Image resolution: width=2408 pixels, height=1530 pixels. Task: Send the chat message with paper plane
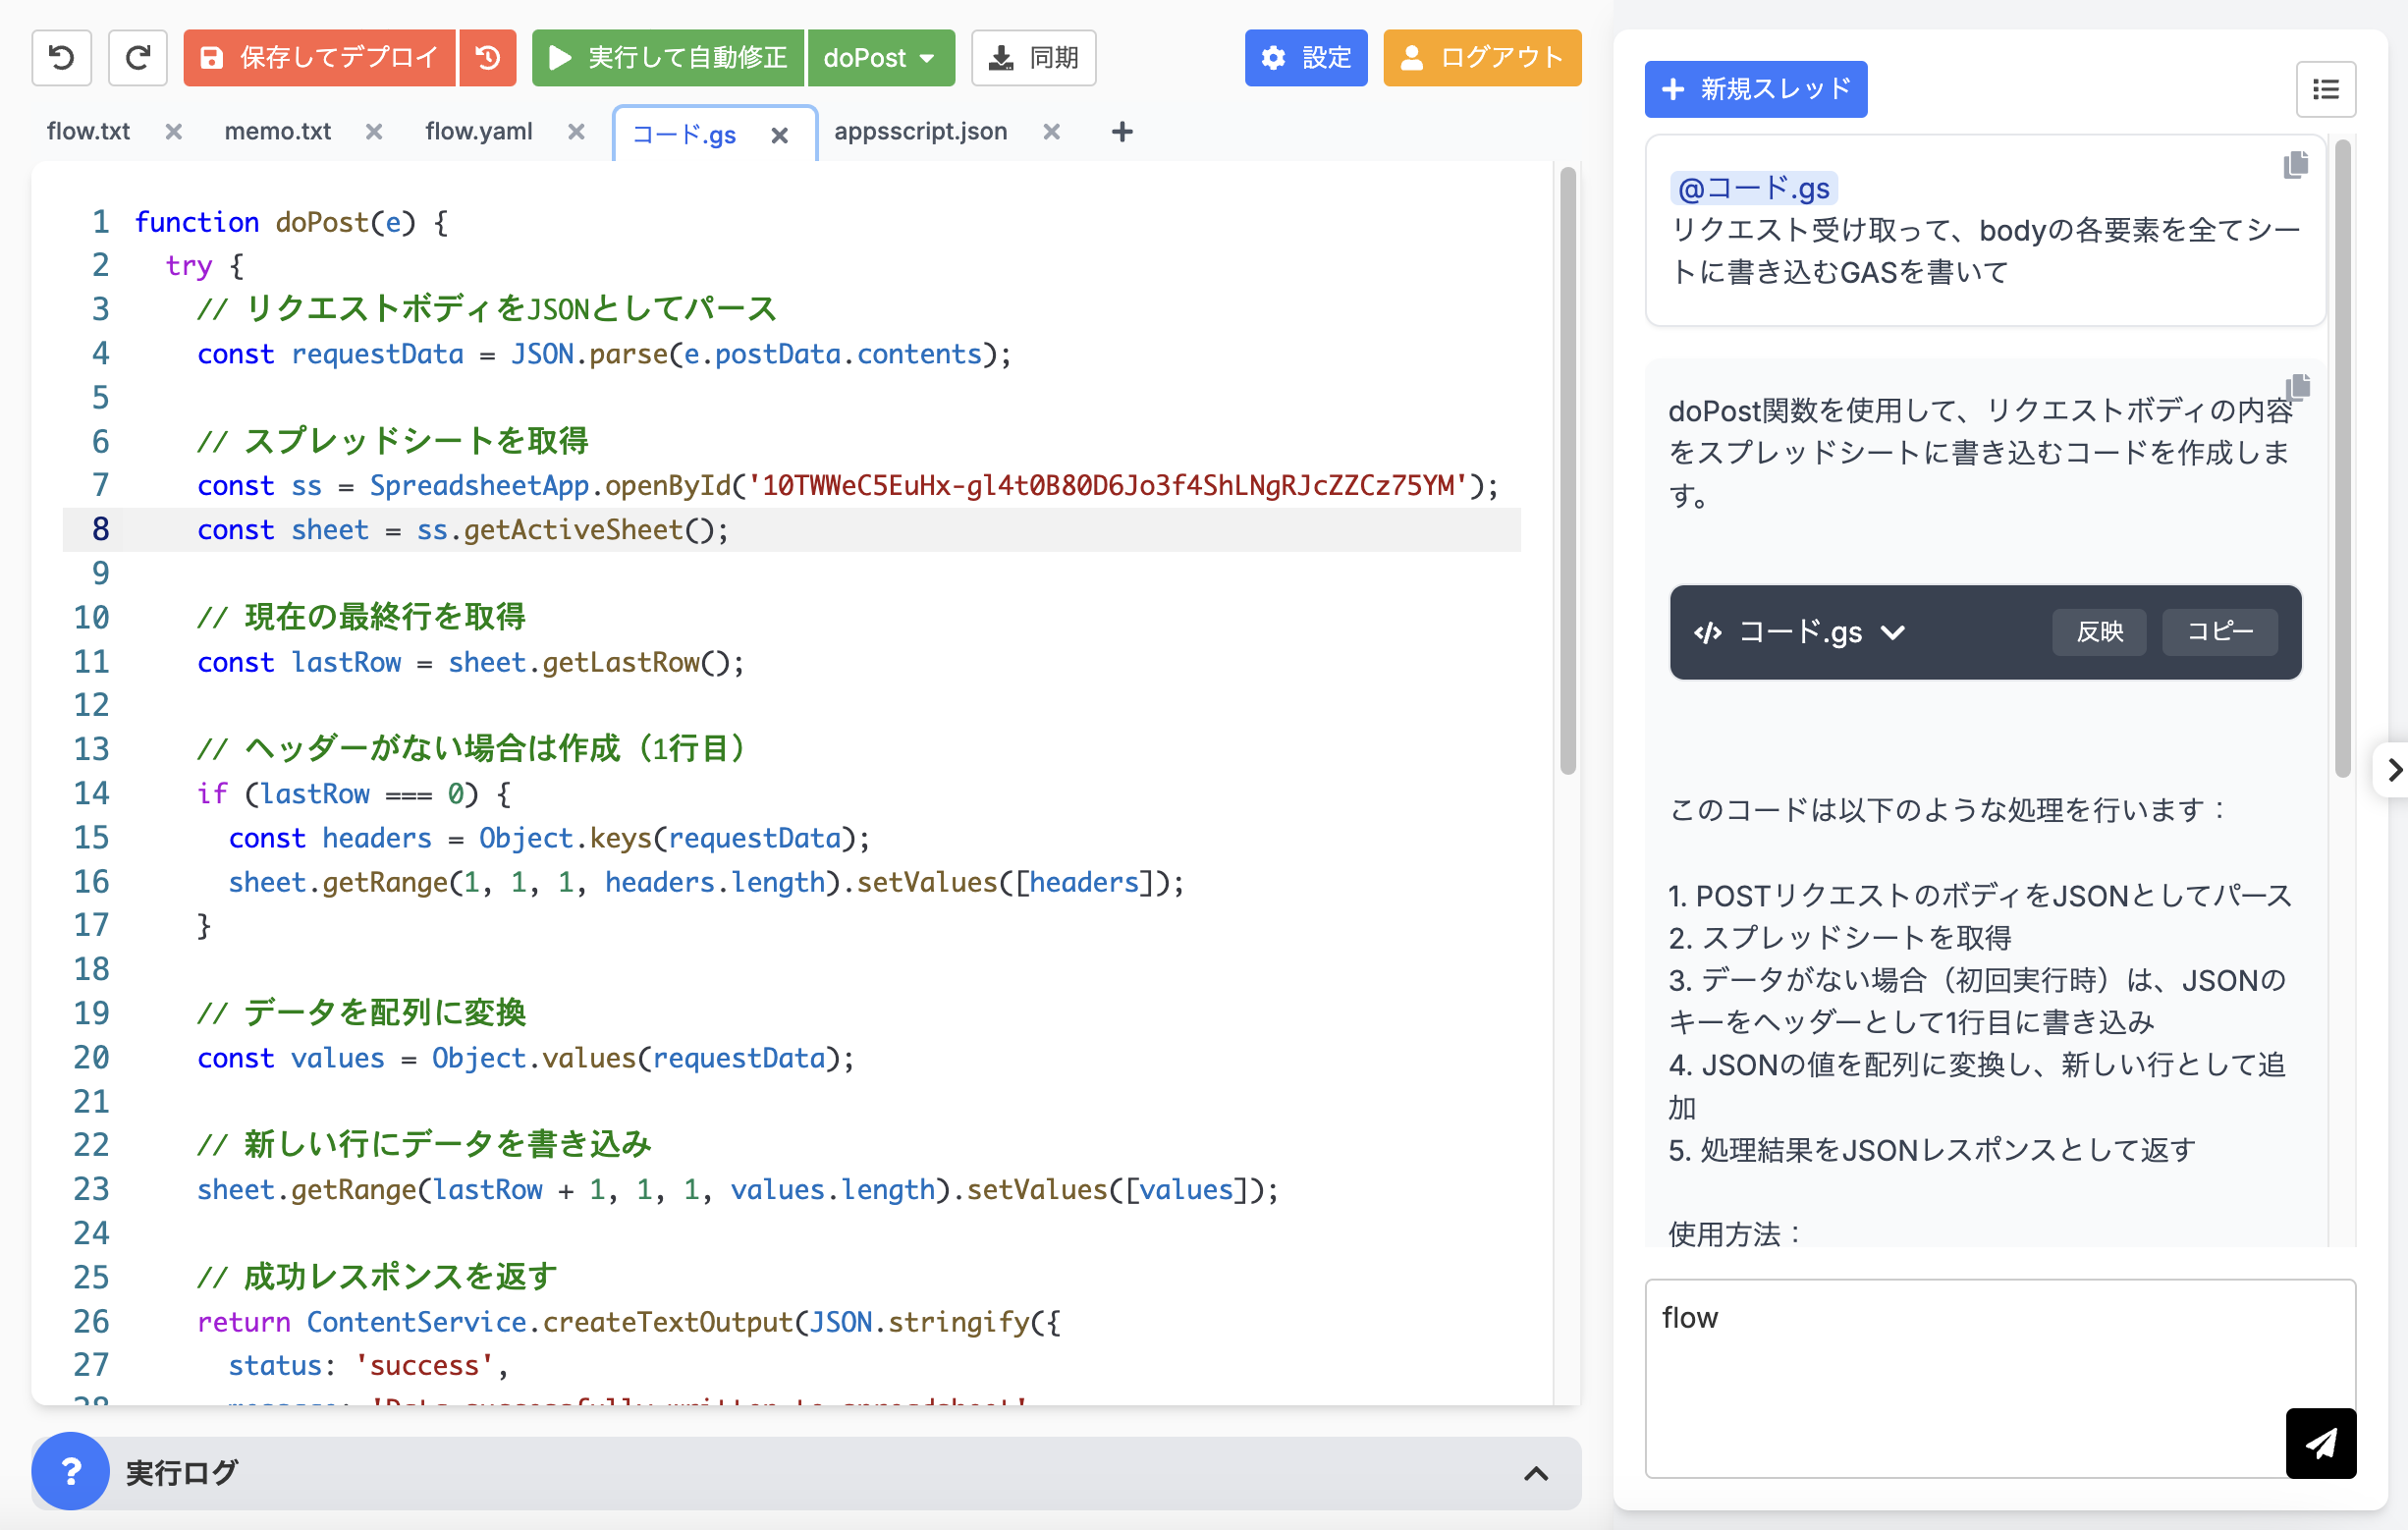click(x=2320, y=1442)
